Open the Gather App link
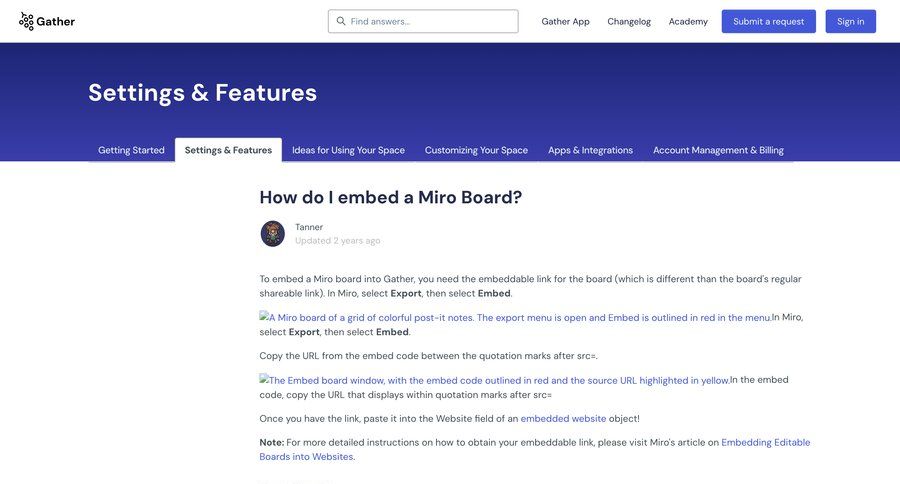Image resolution: width=900 pixels, height=484 pixels. click(565, 21)
